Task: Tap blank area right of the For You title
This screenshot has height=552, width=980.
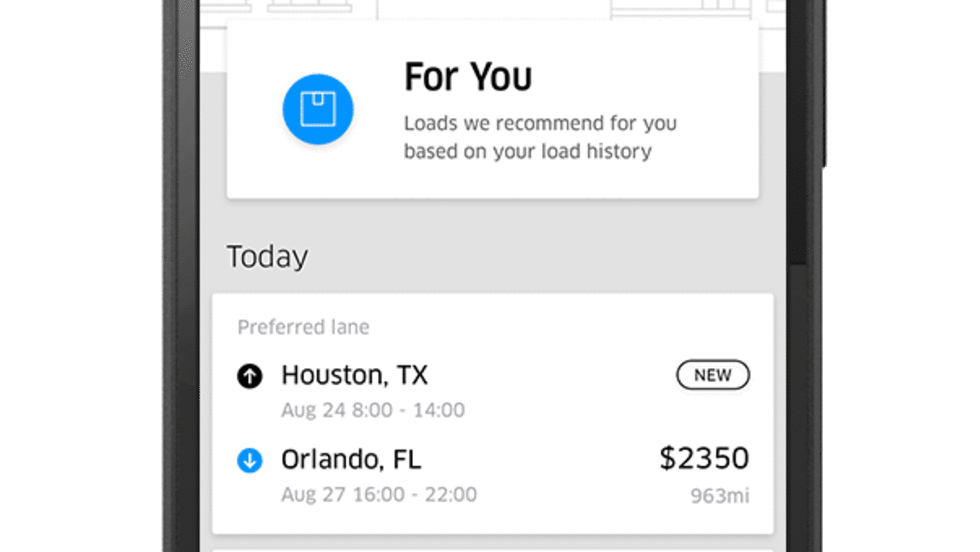Action: point(640,77)
